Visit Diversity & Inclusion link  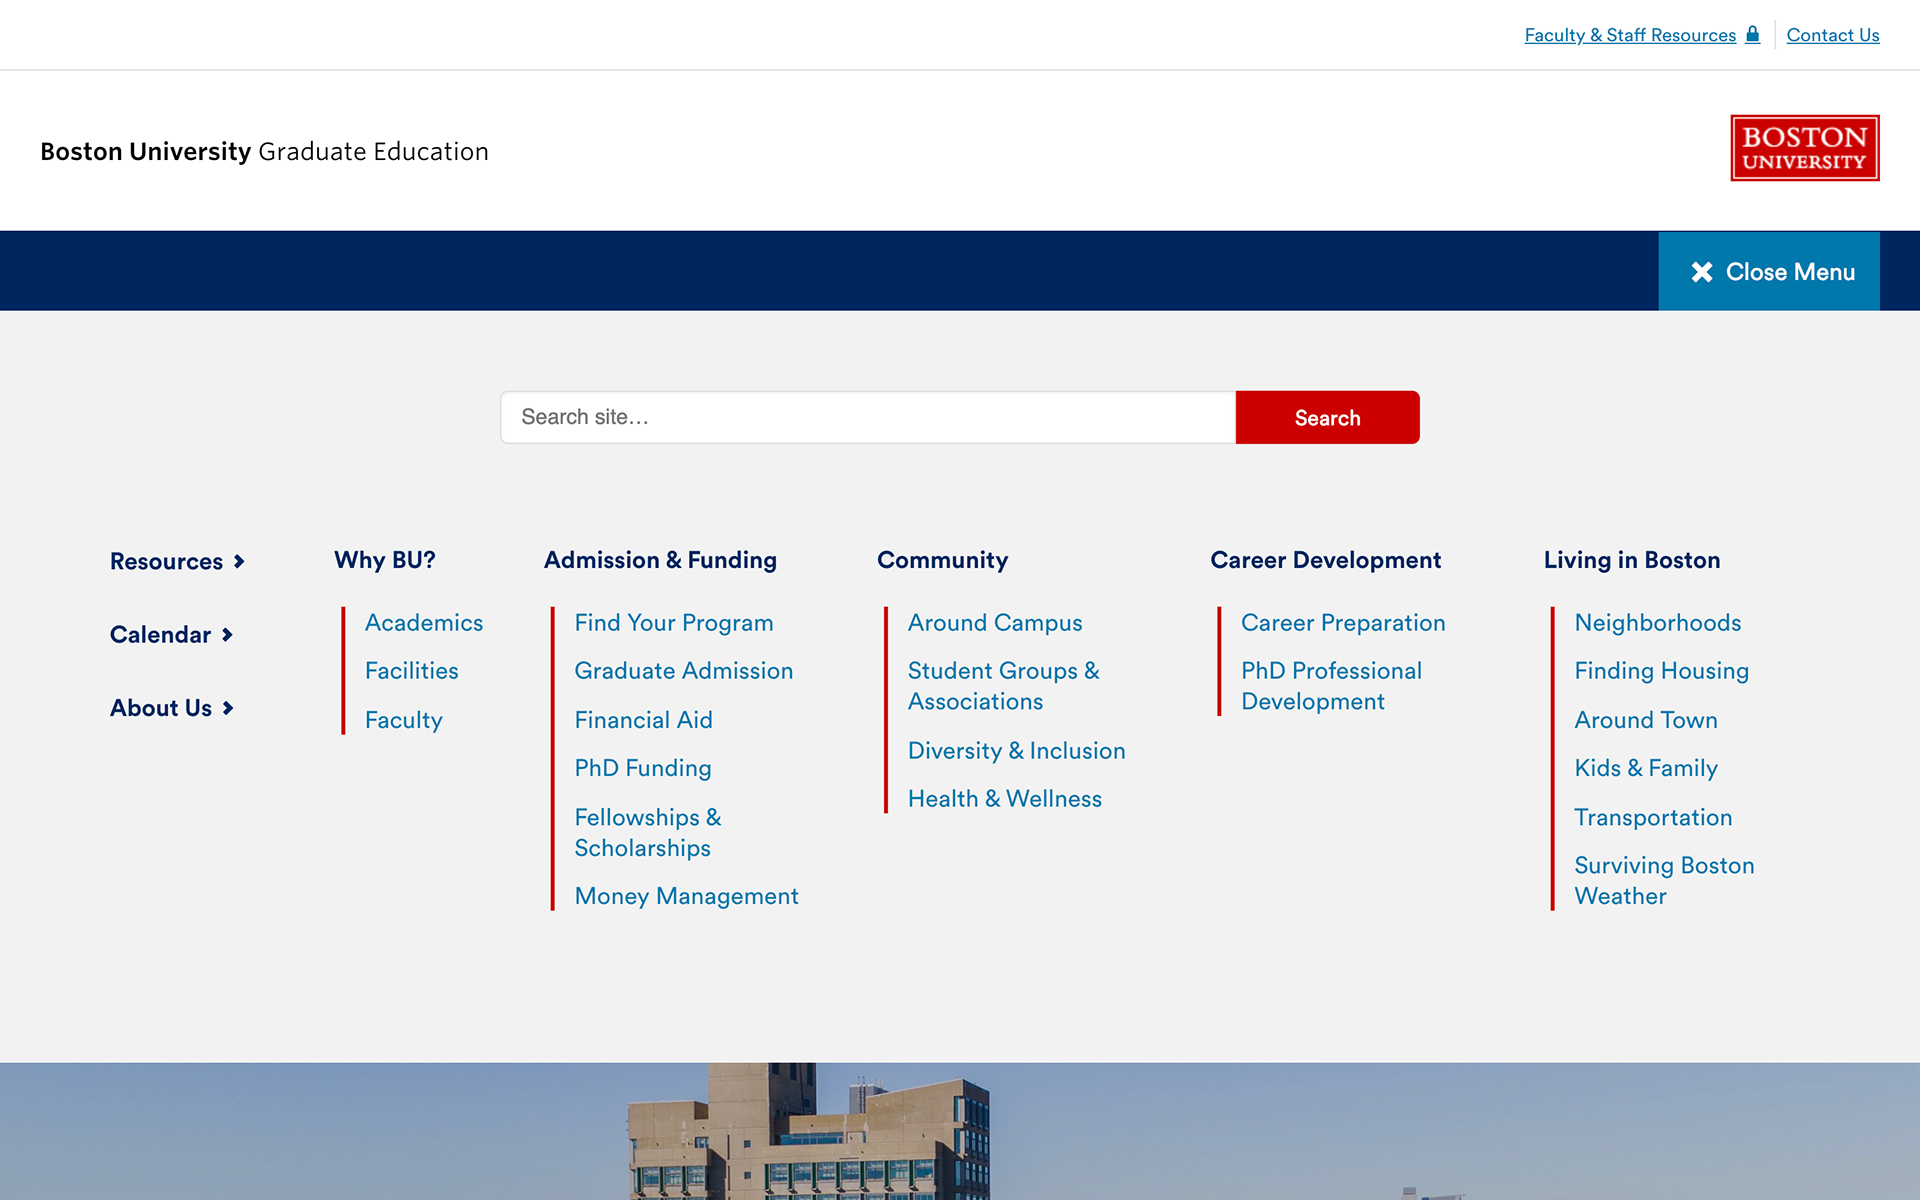[1016, 751]
